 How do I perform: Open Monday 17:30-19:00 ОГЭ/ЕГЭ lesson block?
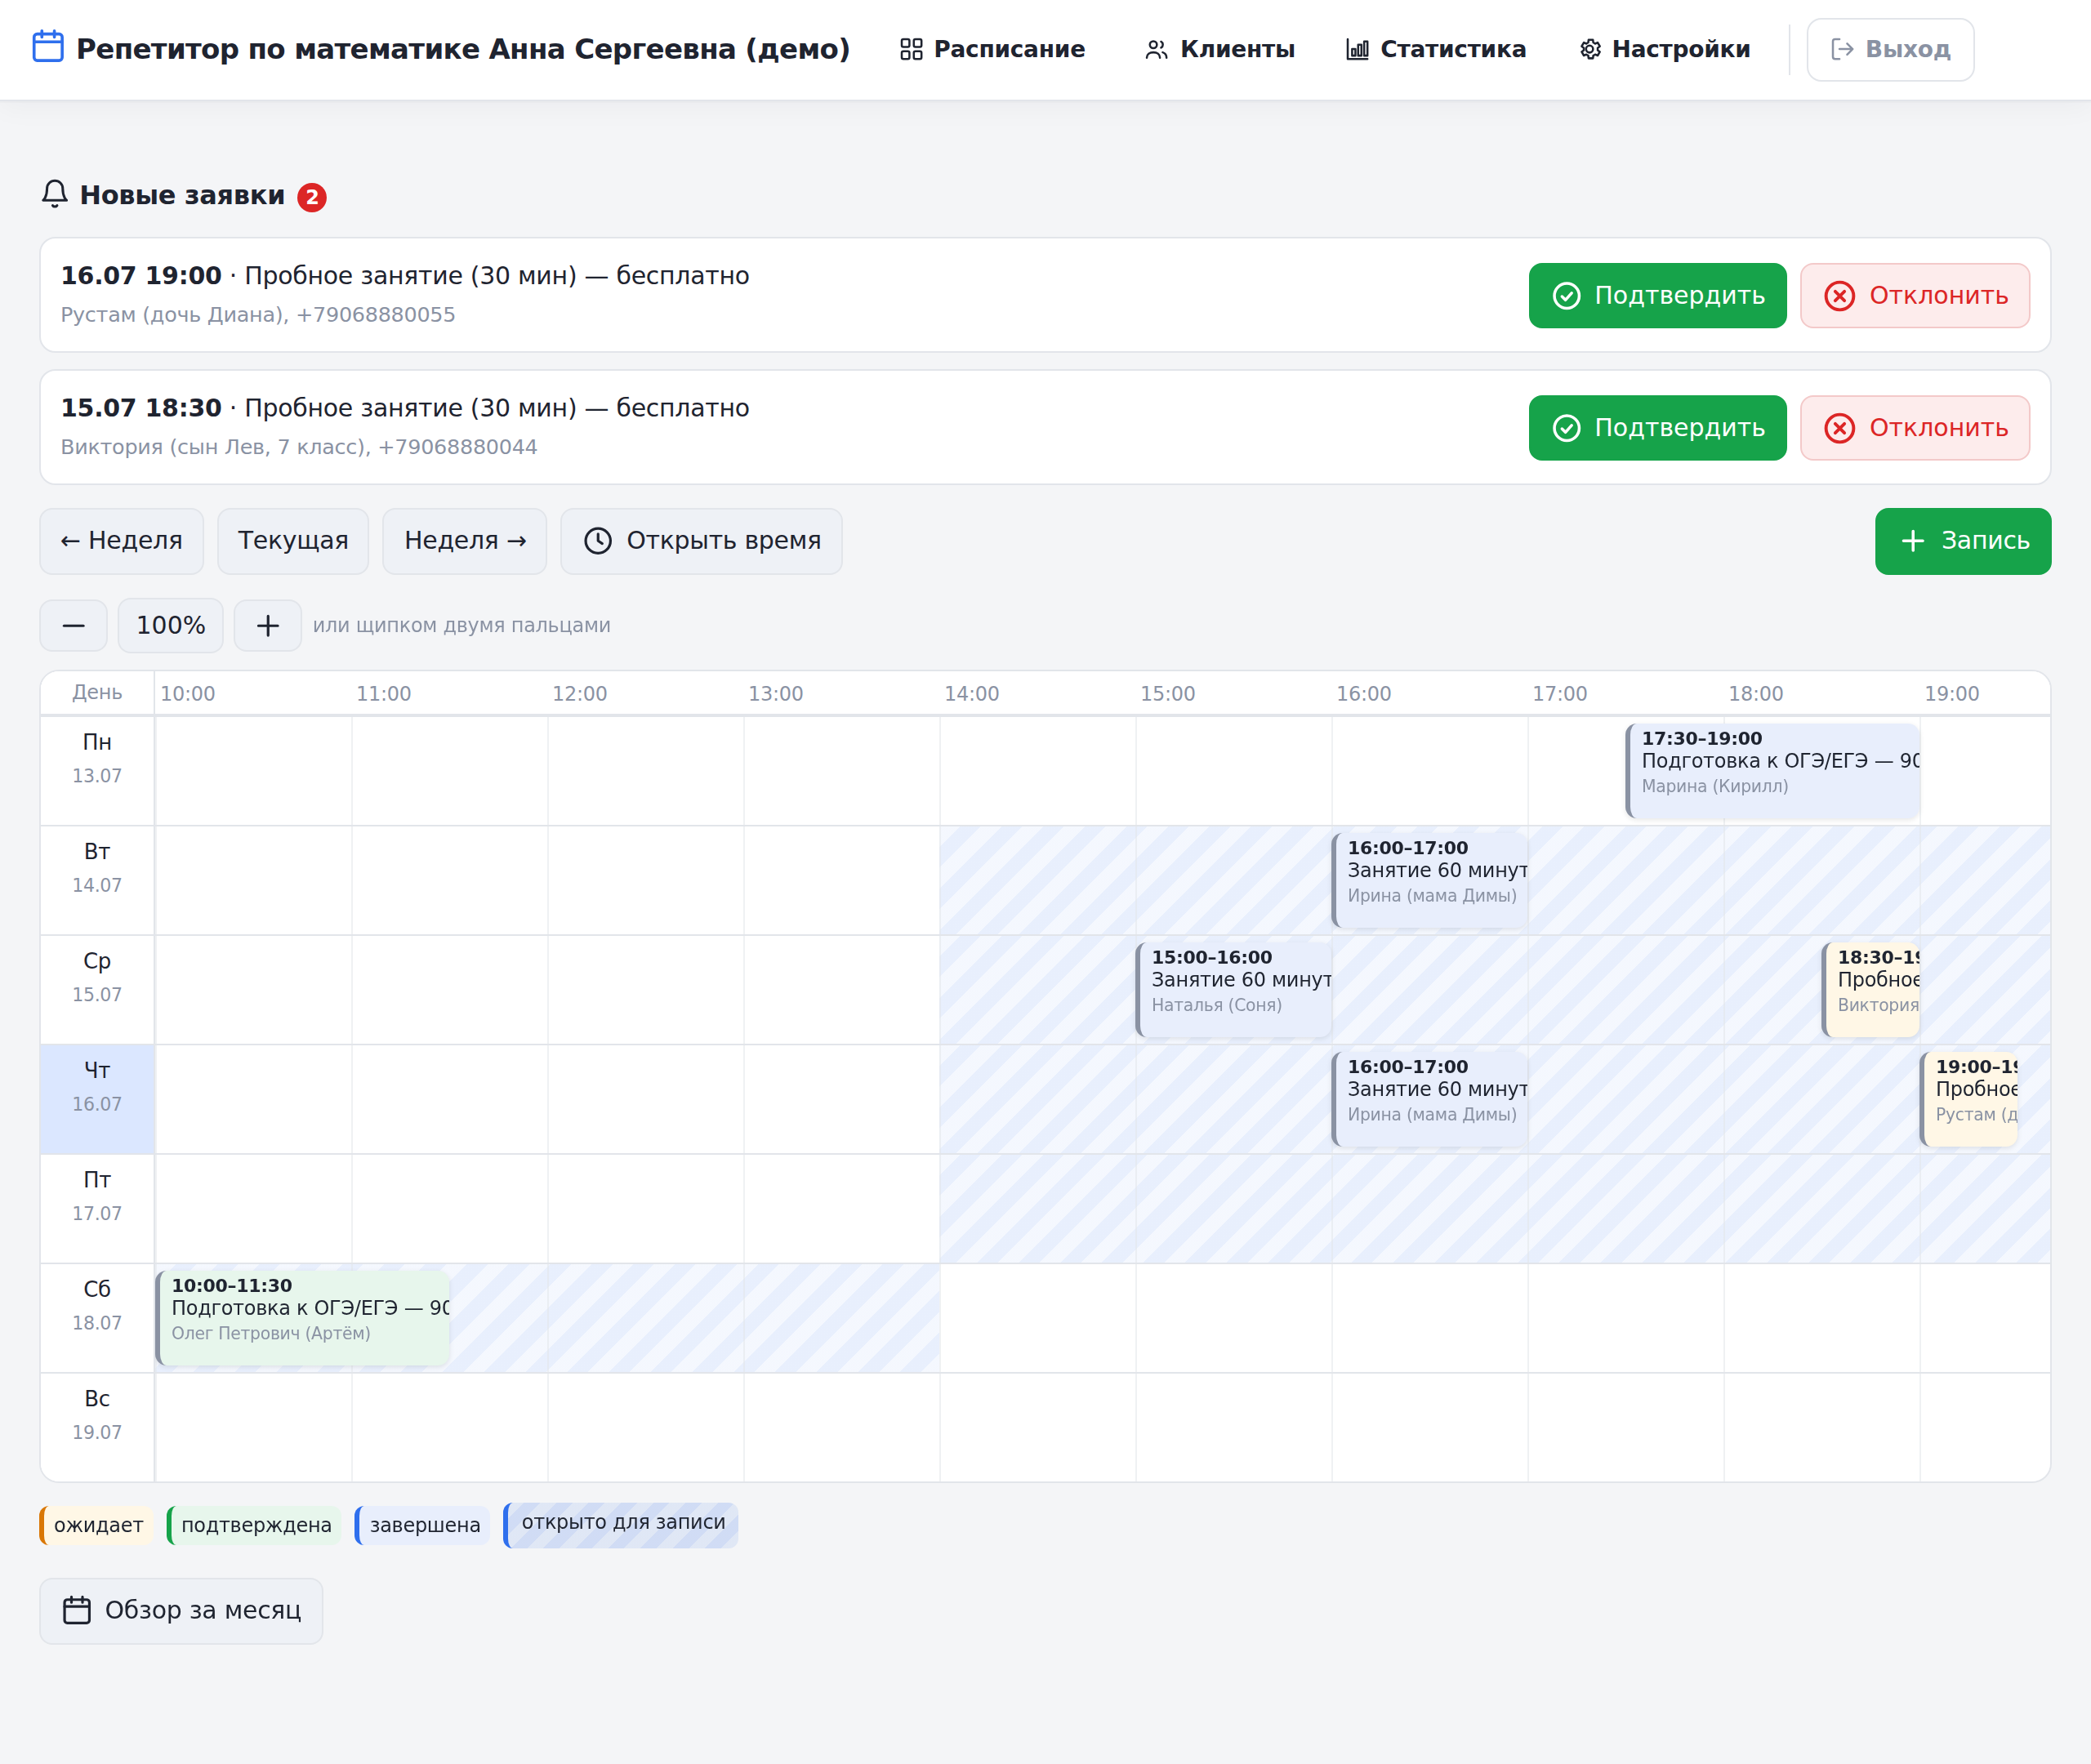[1773, 771]
